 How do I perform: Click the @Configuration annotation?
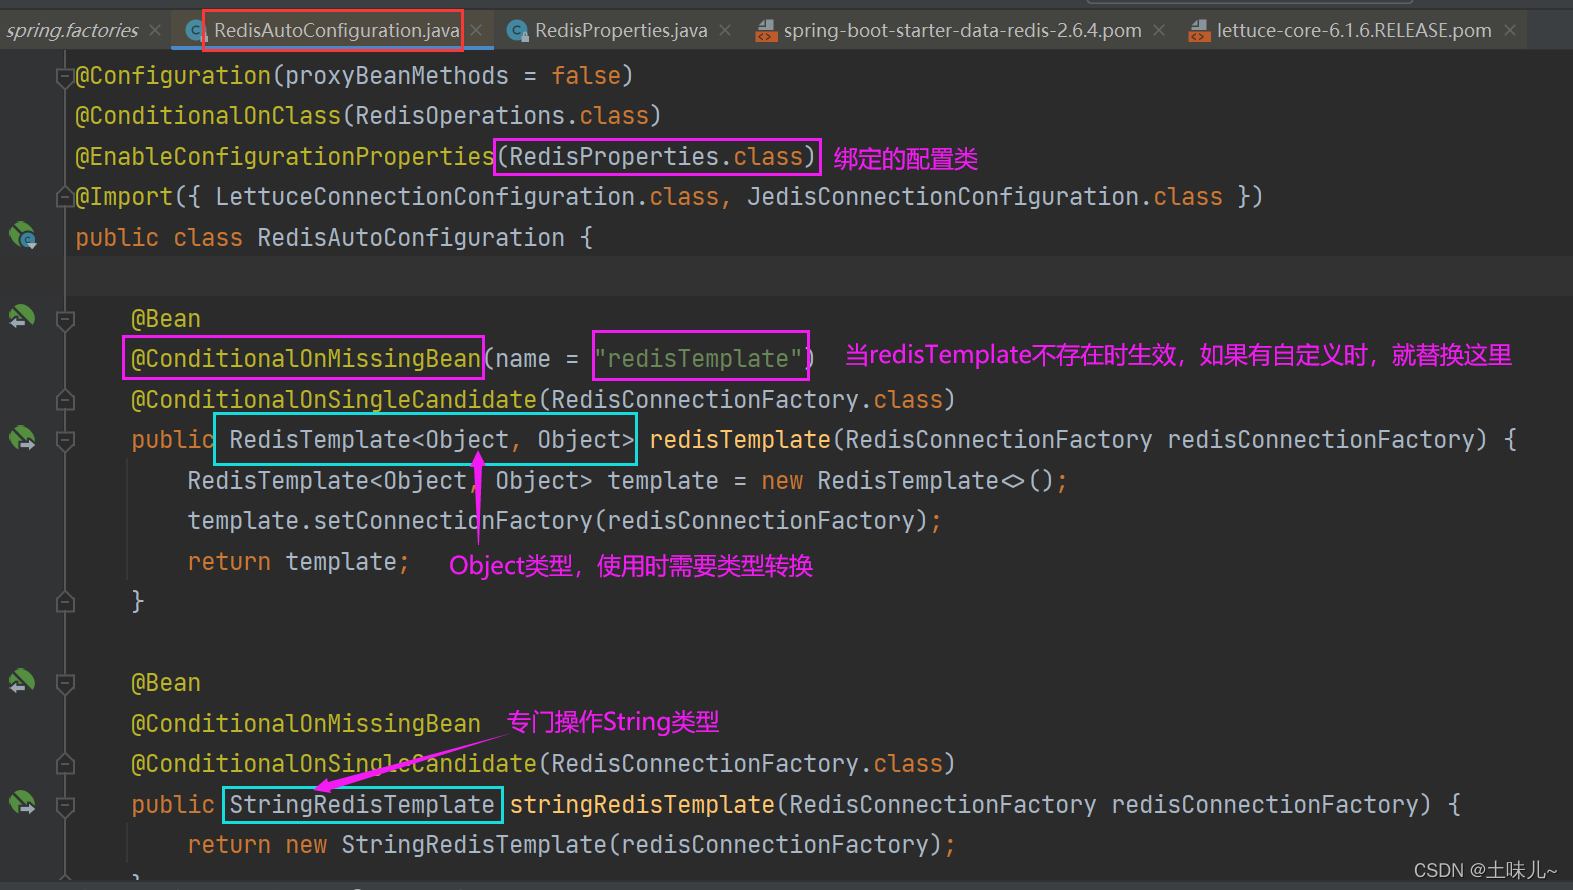click(173, 76)
